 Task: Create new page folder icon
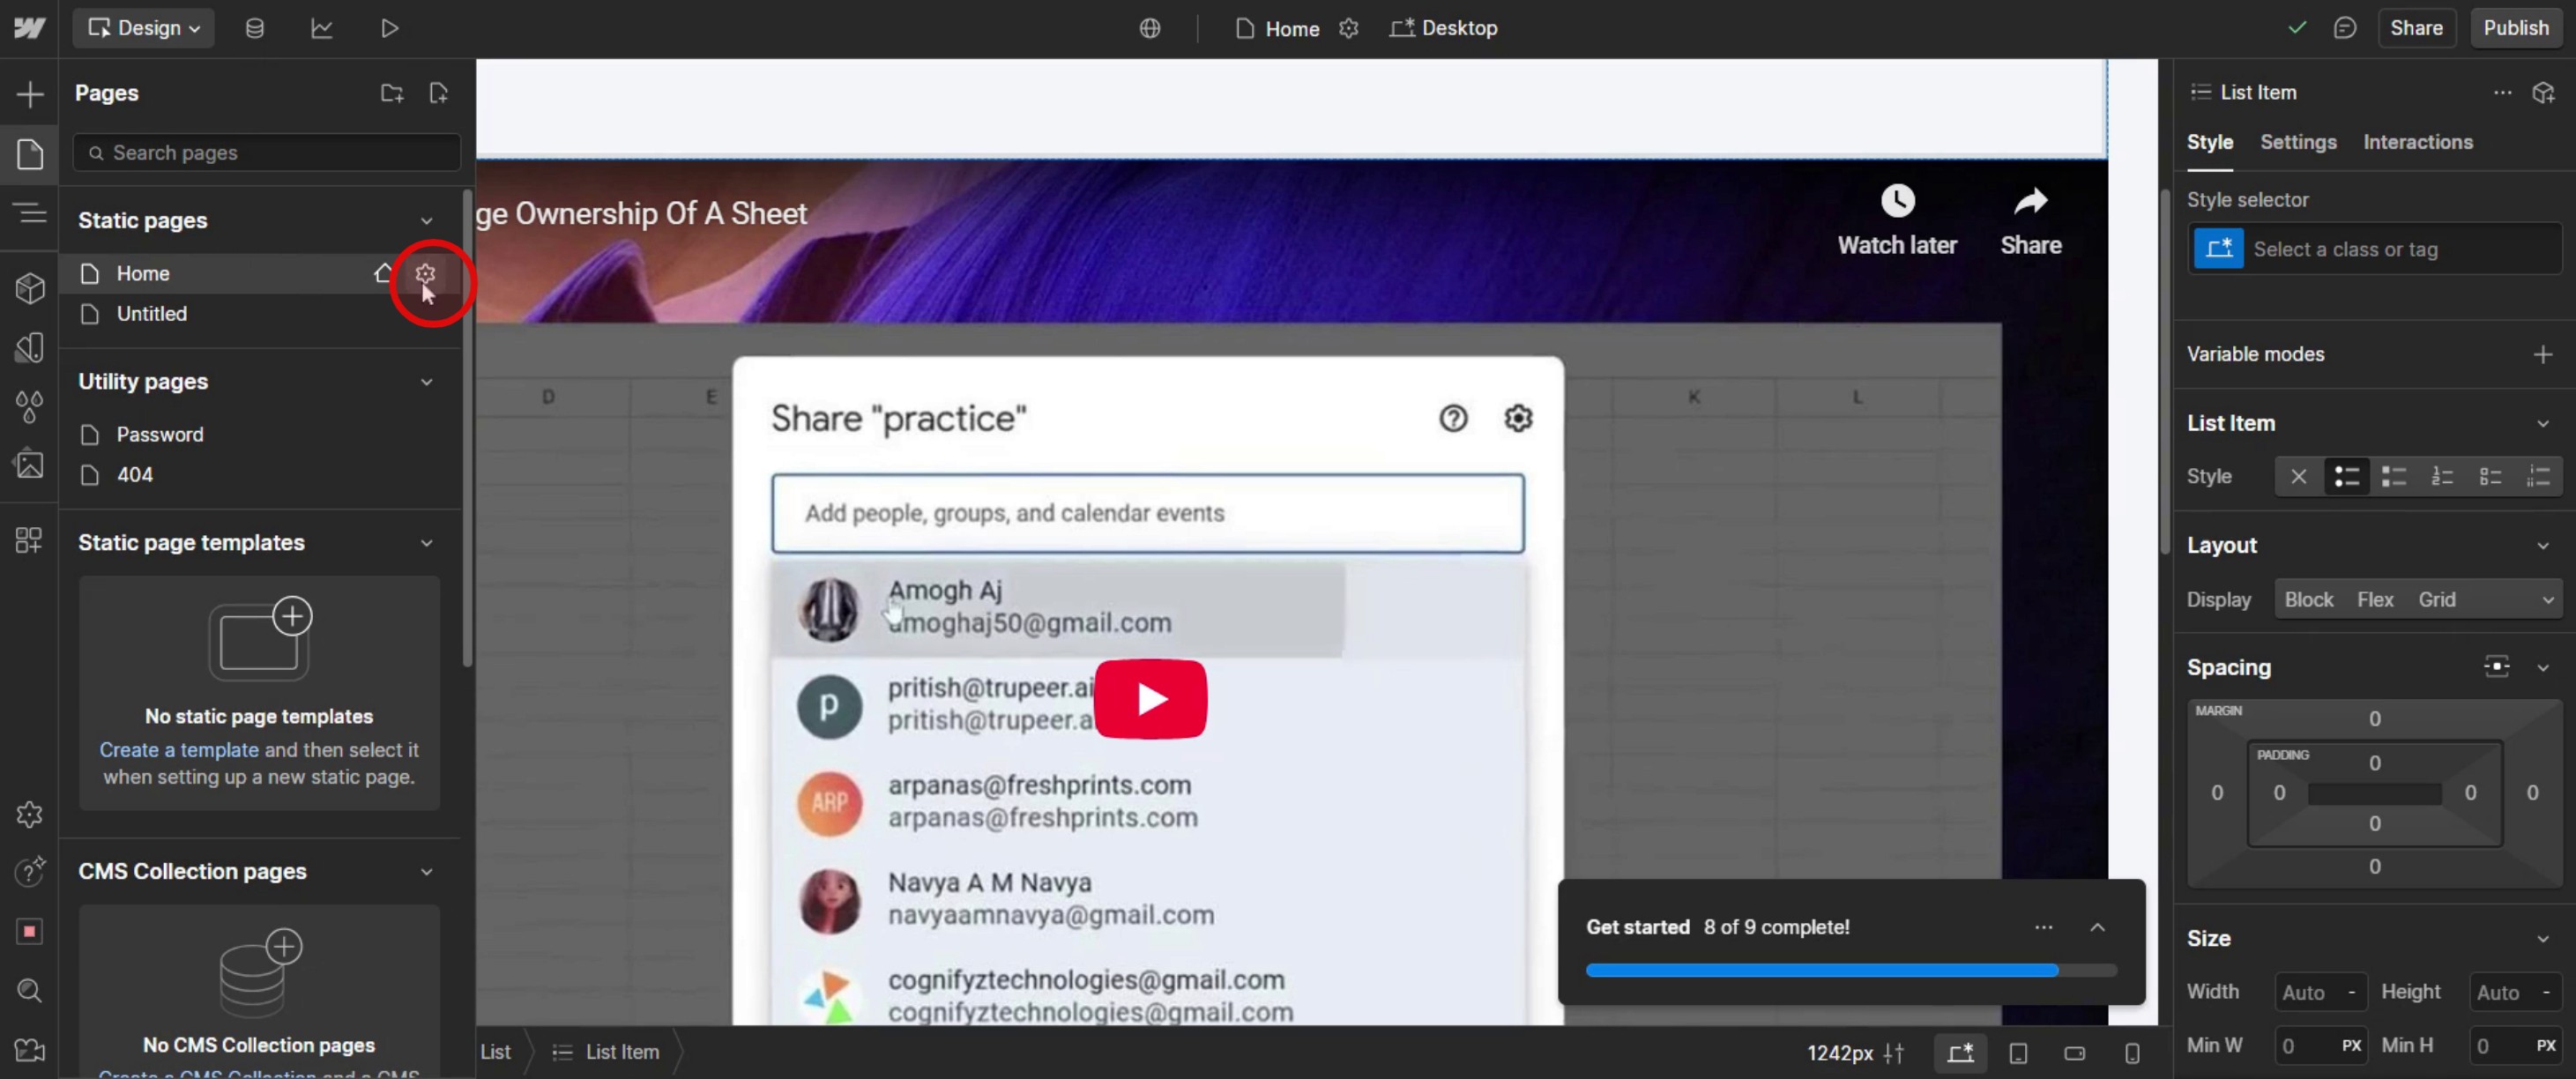[392, 93]
